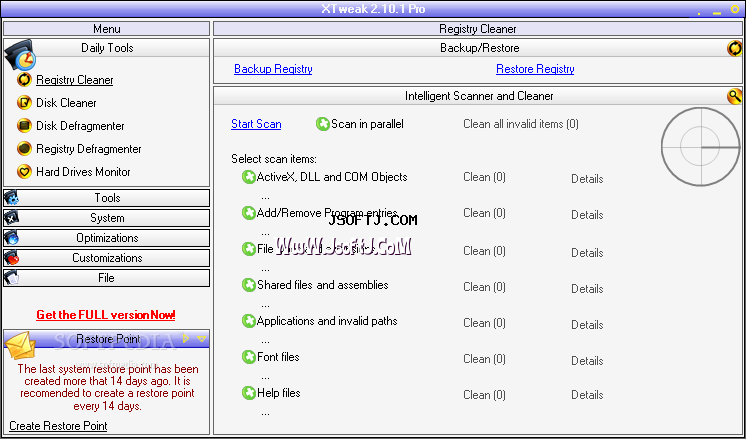Click the Disk Cleaner icon
Screen dimensions: 746x439
pos(24,102)
